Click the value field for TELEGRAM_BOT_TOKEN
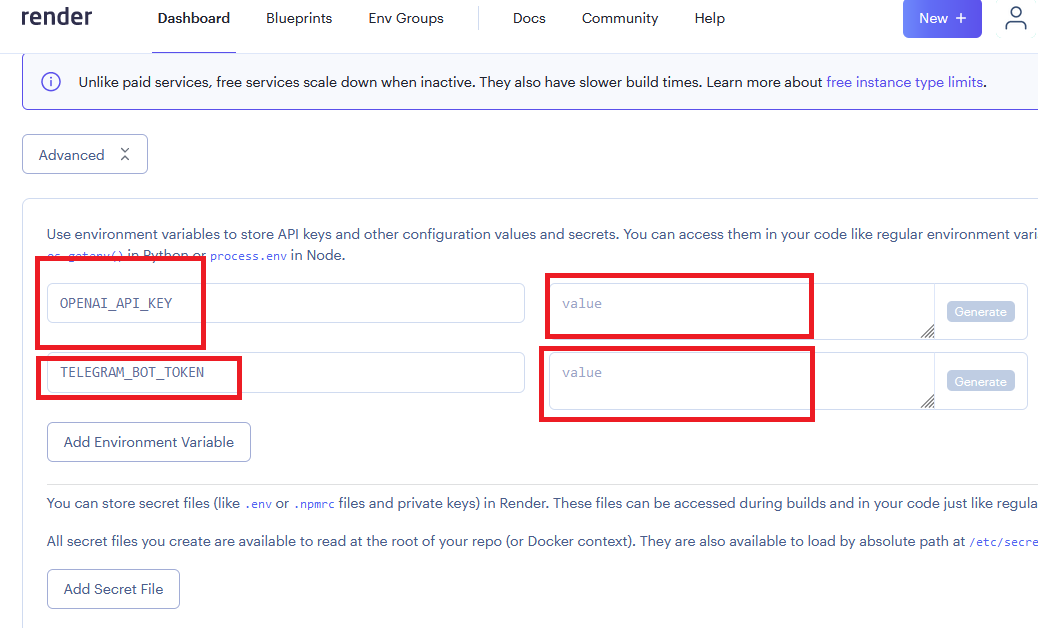The height and width of the screenshot is (628, 1038). coord(741,381)
